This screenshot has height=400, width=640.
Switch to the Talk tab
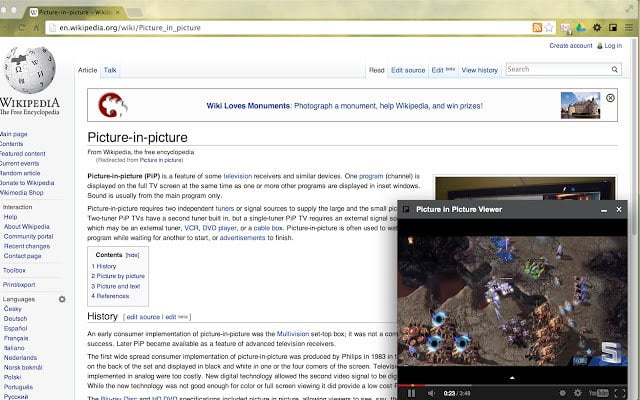pos(110,70)
